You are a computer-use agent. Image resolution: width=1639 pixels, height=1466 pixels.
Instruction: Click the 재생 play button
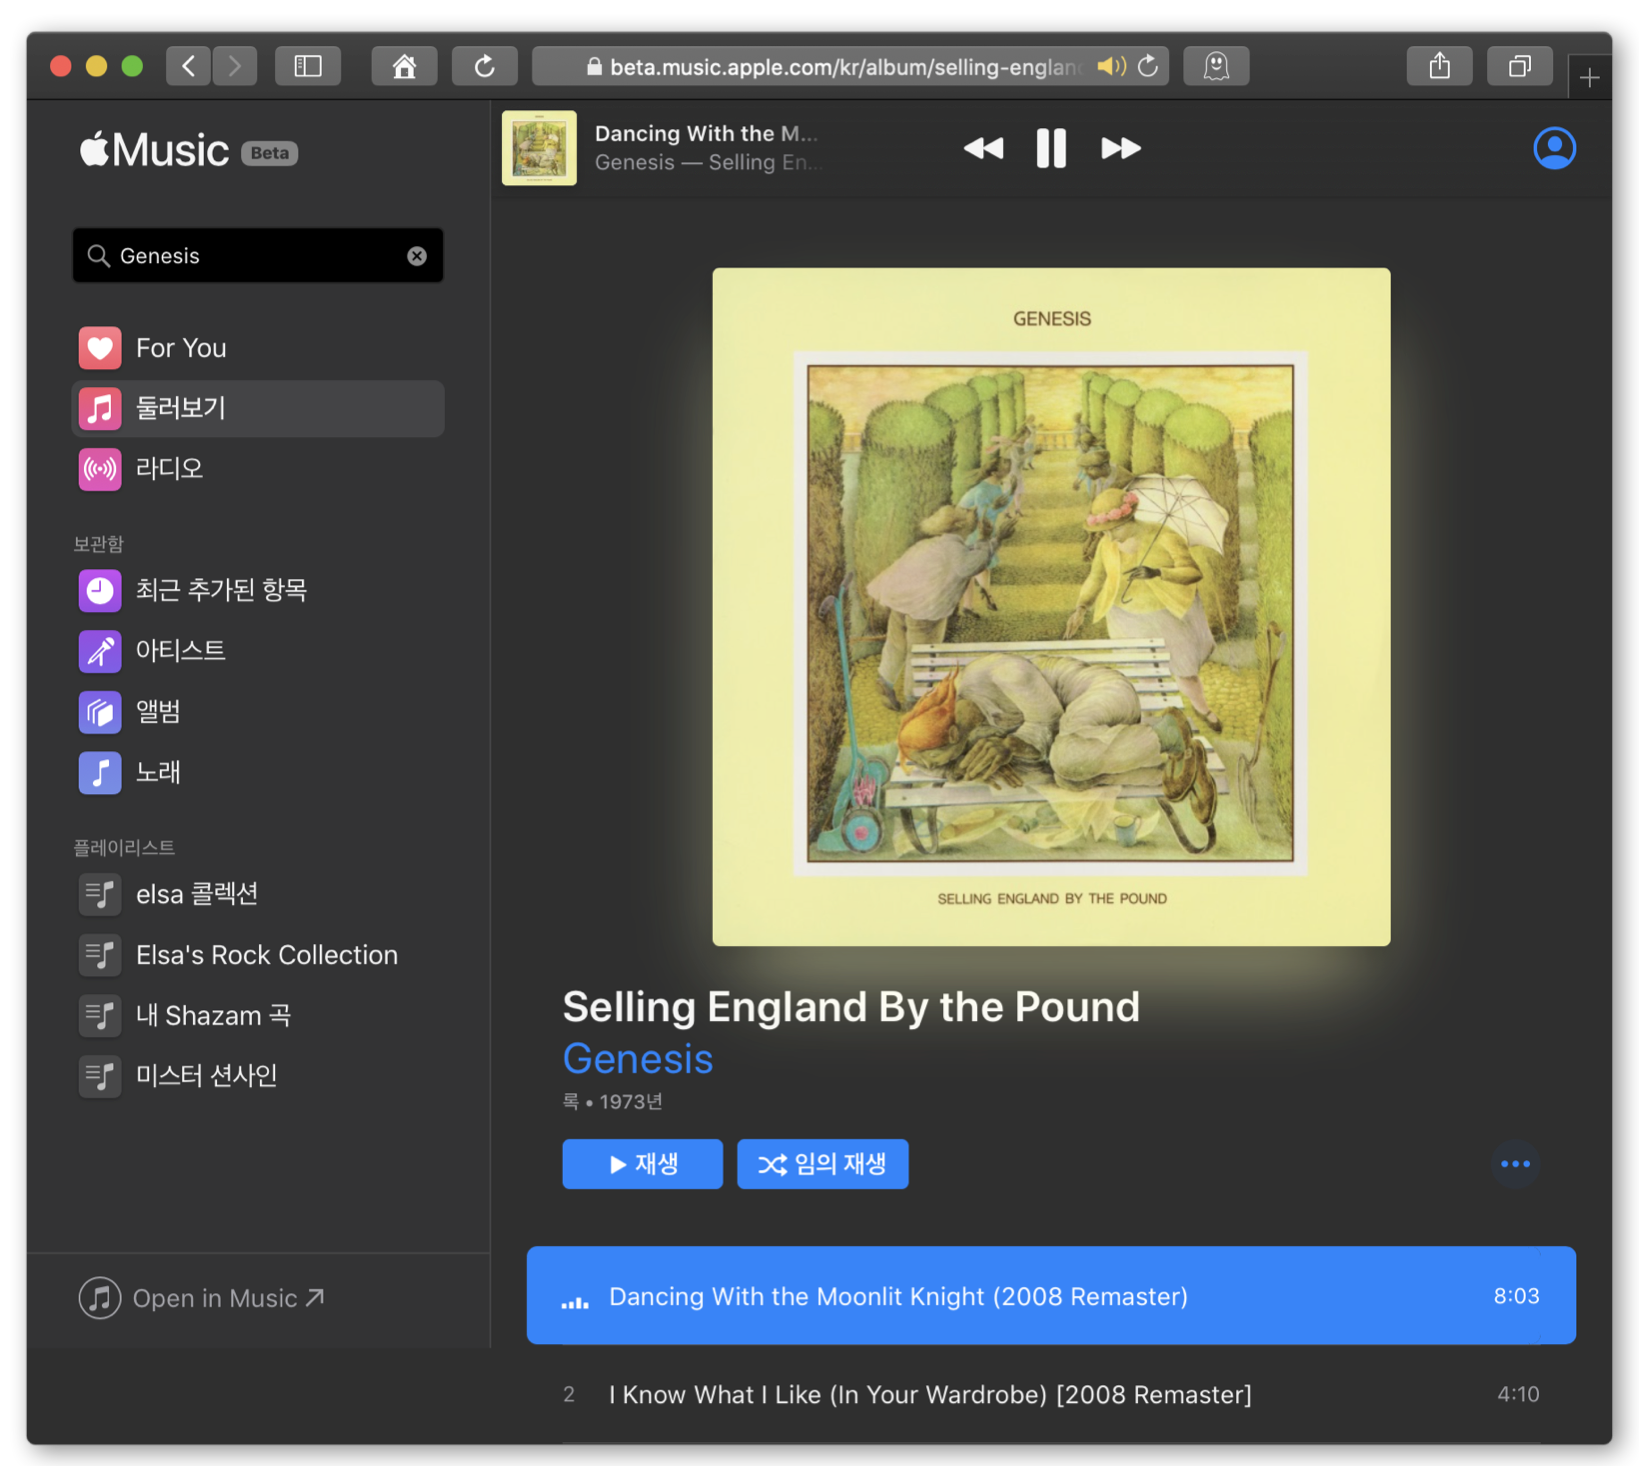tap(642, 1164)
